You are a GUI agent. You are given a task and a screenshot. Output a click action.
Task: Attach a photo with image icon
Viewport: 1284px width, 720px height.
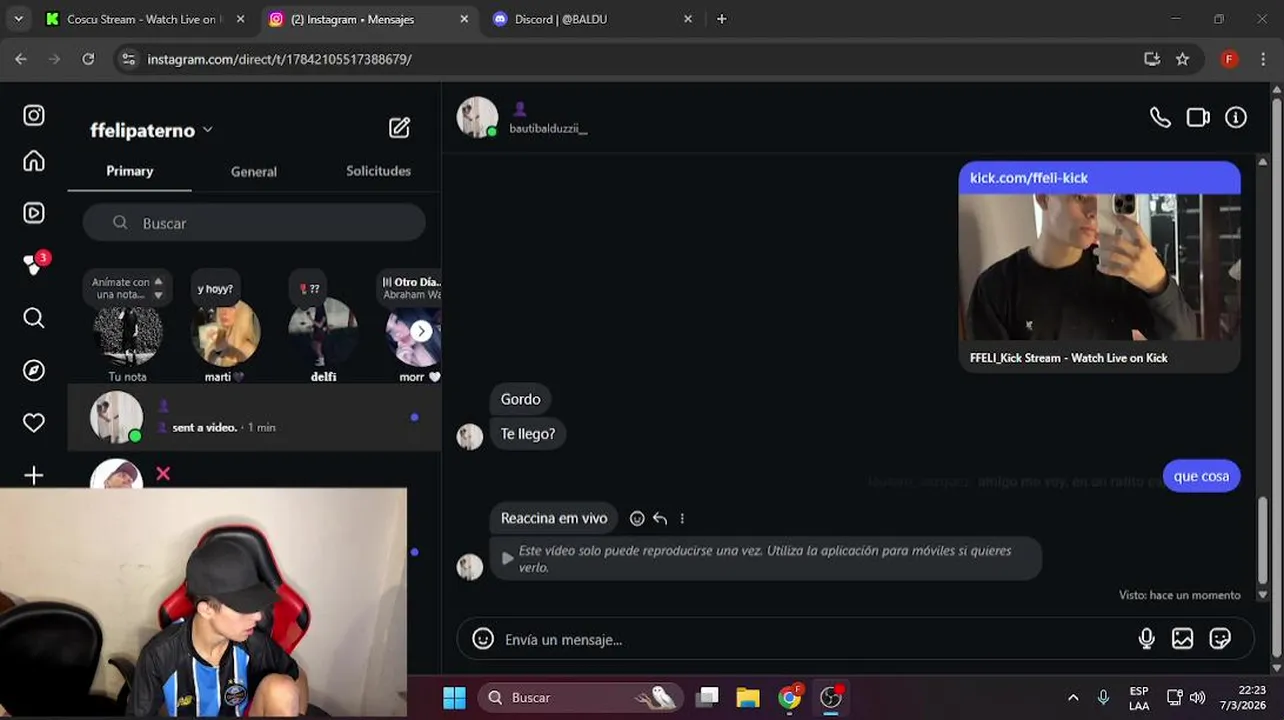[1182, 639]
